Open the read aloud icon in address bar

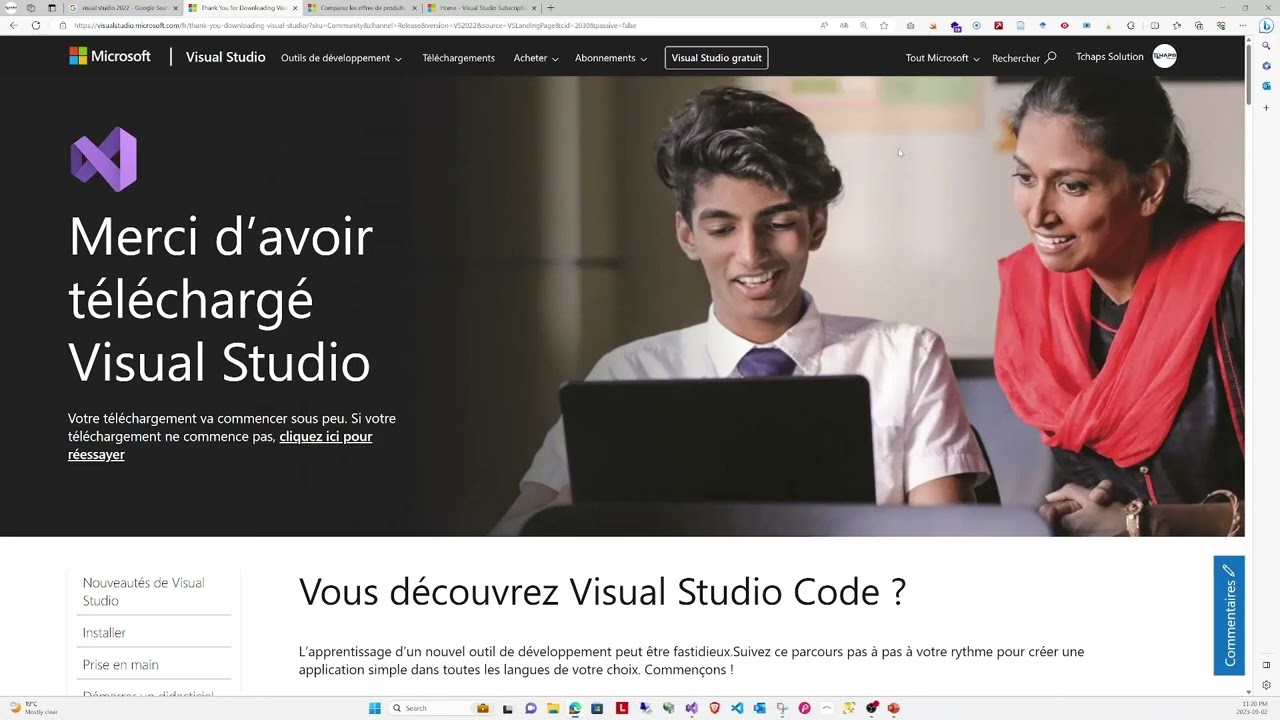[x=824, y=25]
